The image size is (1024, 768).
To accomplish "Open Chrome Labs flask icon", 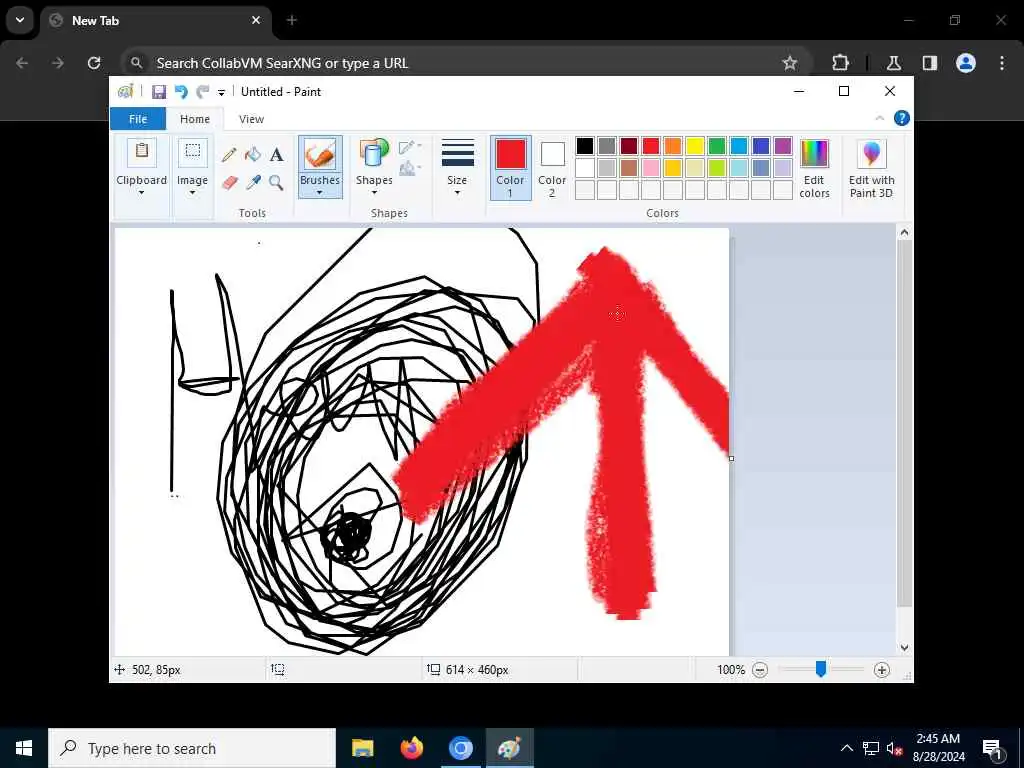I will tap(893, 63).
